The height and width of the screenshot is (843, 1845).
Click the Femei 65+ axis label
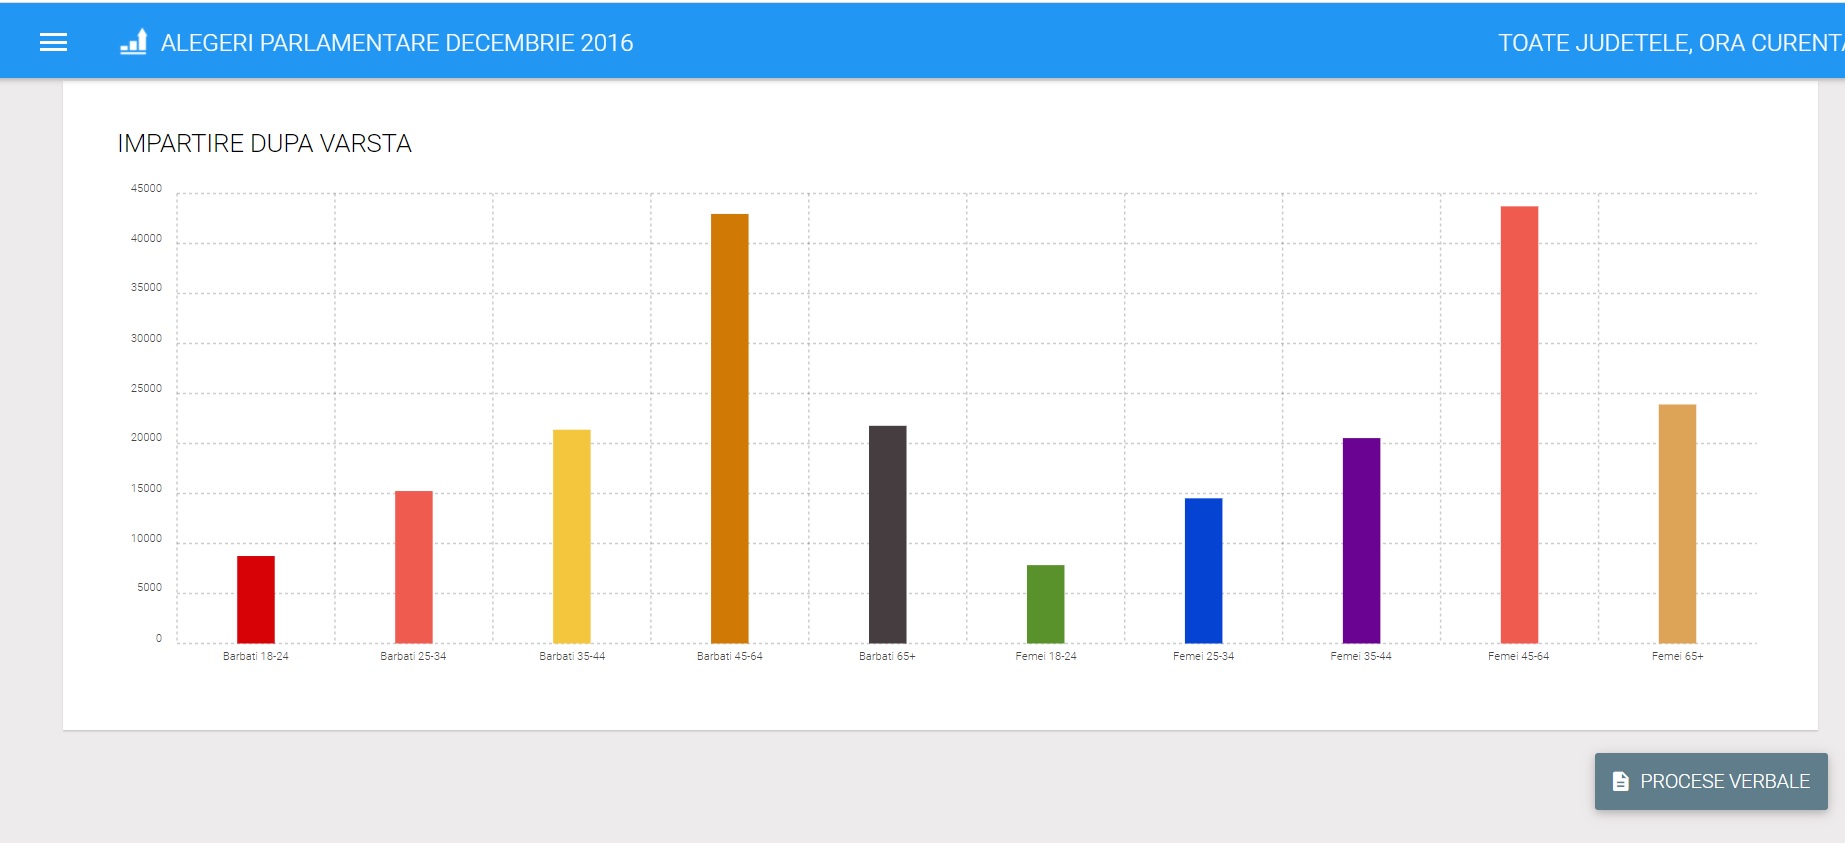1677,656
